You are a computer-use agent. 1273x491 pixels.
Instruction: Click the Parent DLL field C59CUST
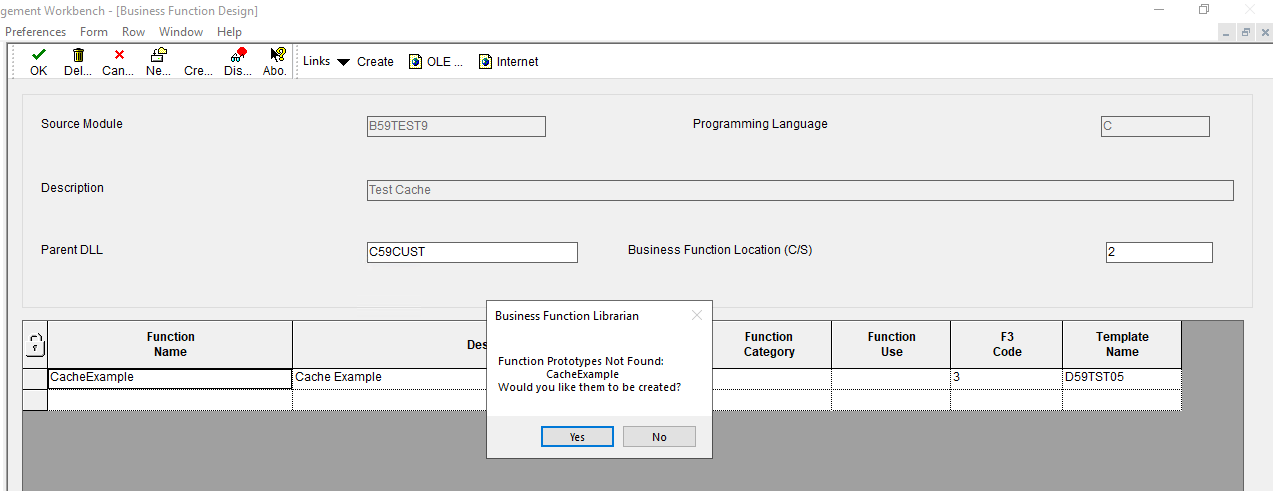click(x=472, y=252)
